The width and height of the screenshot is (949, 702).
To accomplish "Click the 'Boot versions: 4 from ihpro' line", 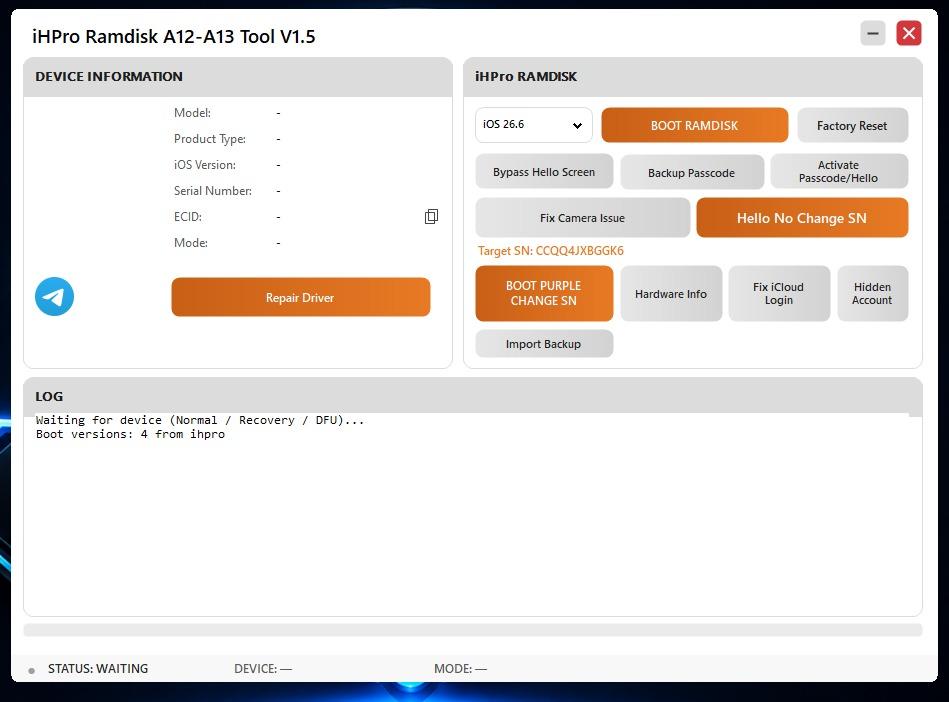I will (130, 434).
